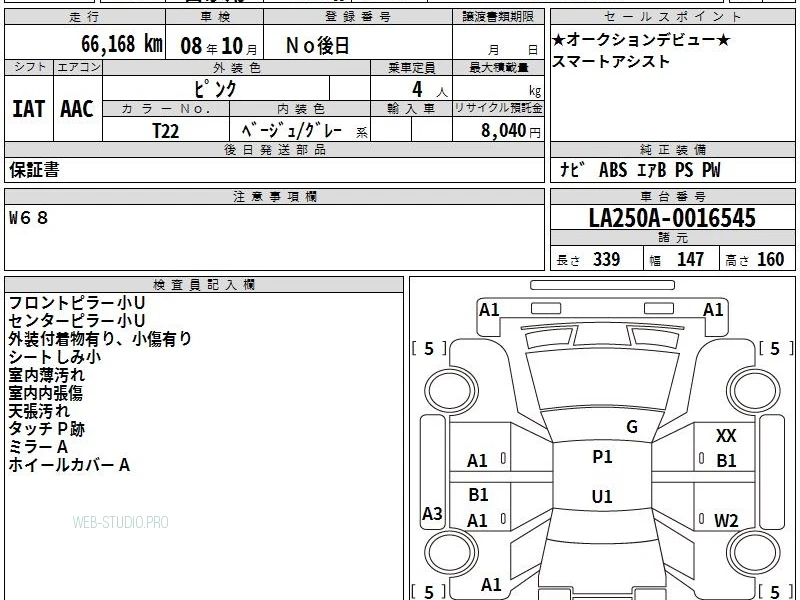Click the エアコン header
Screen dimensions: 800x600
pyautogui.click(x=78, y=67)
